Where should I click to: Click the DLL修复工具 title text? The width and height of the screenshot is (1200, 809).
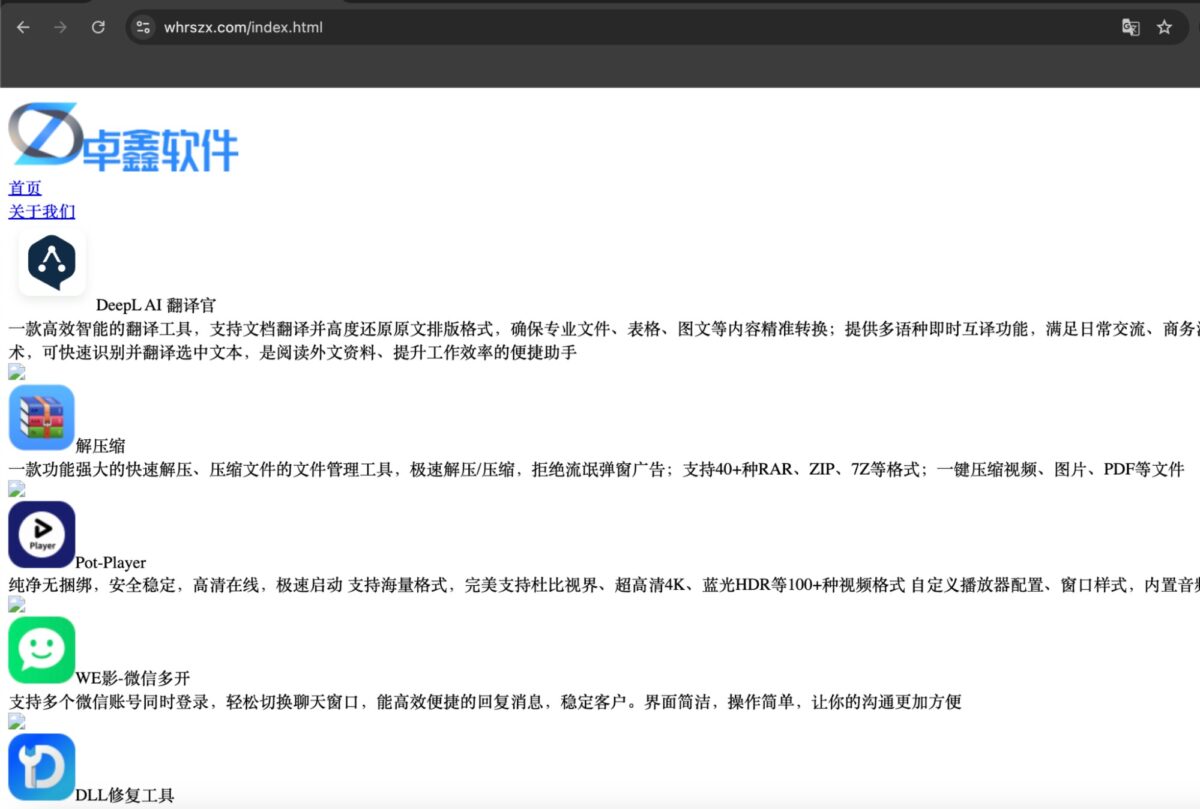(125, 796)
